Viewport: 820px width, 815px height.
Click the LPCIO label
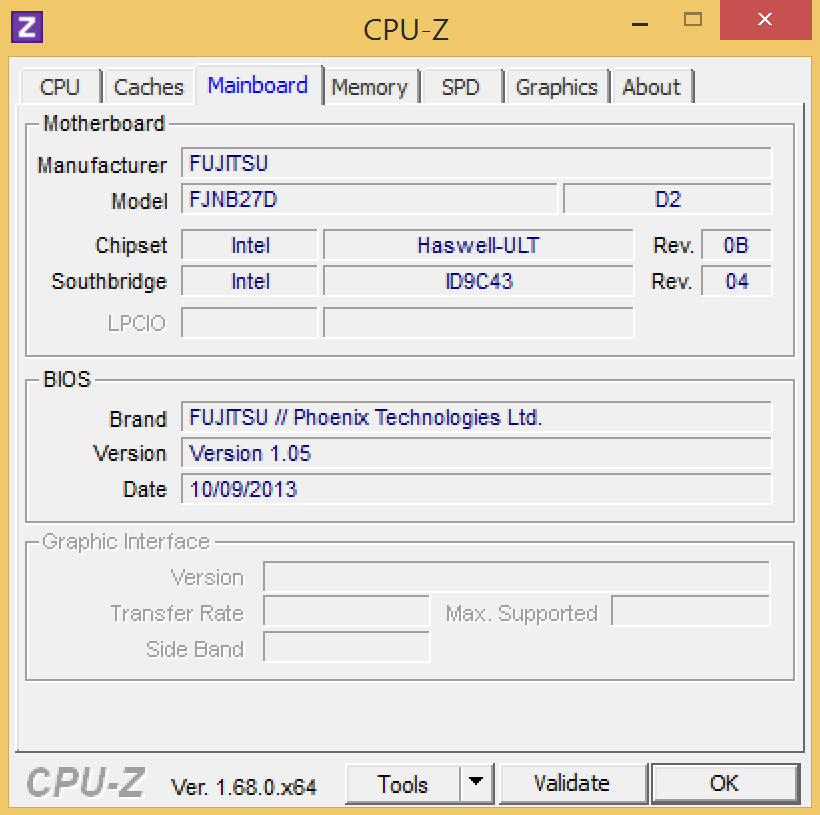coord(136,323)
